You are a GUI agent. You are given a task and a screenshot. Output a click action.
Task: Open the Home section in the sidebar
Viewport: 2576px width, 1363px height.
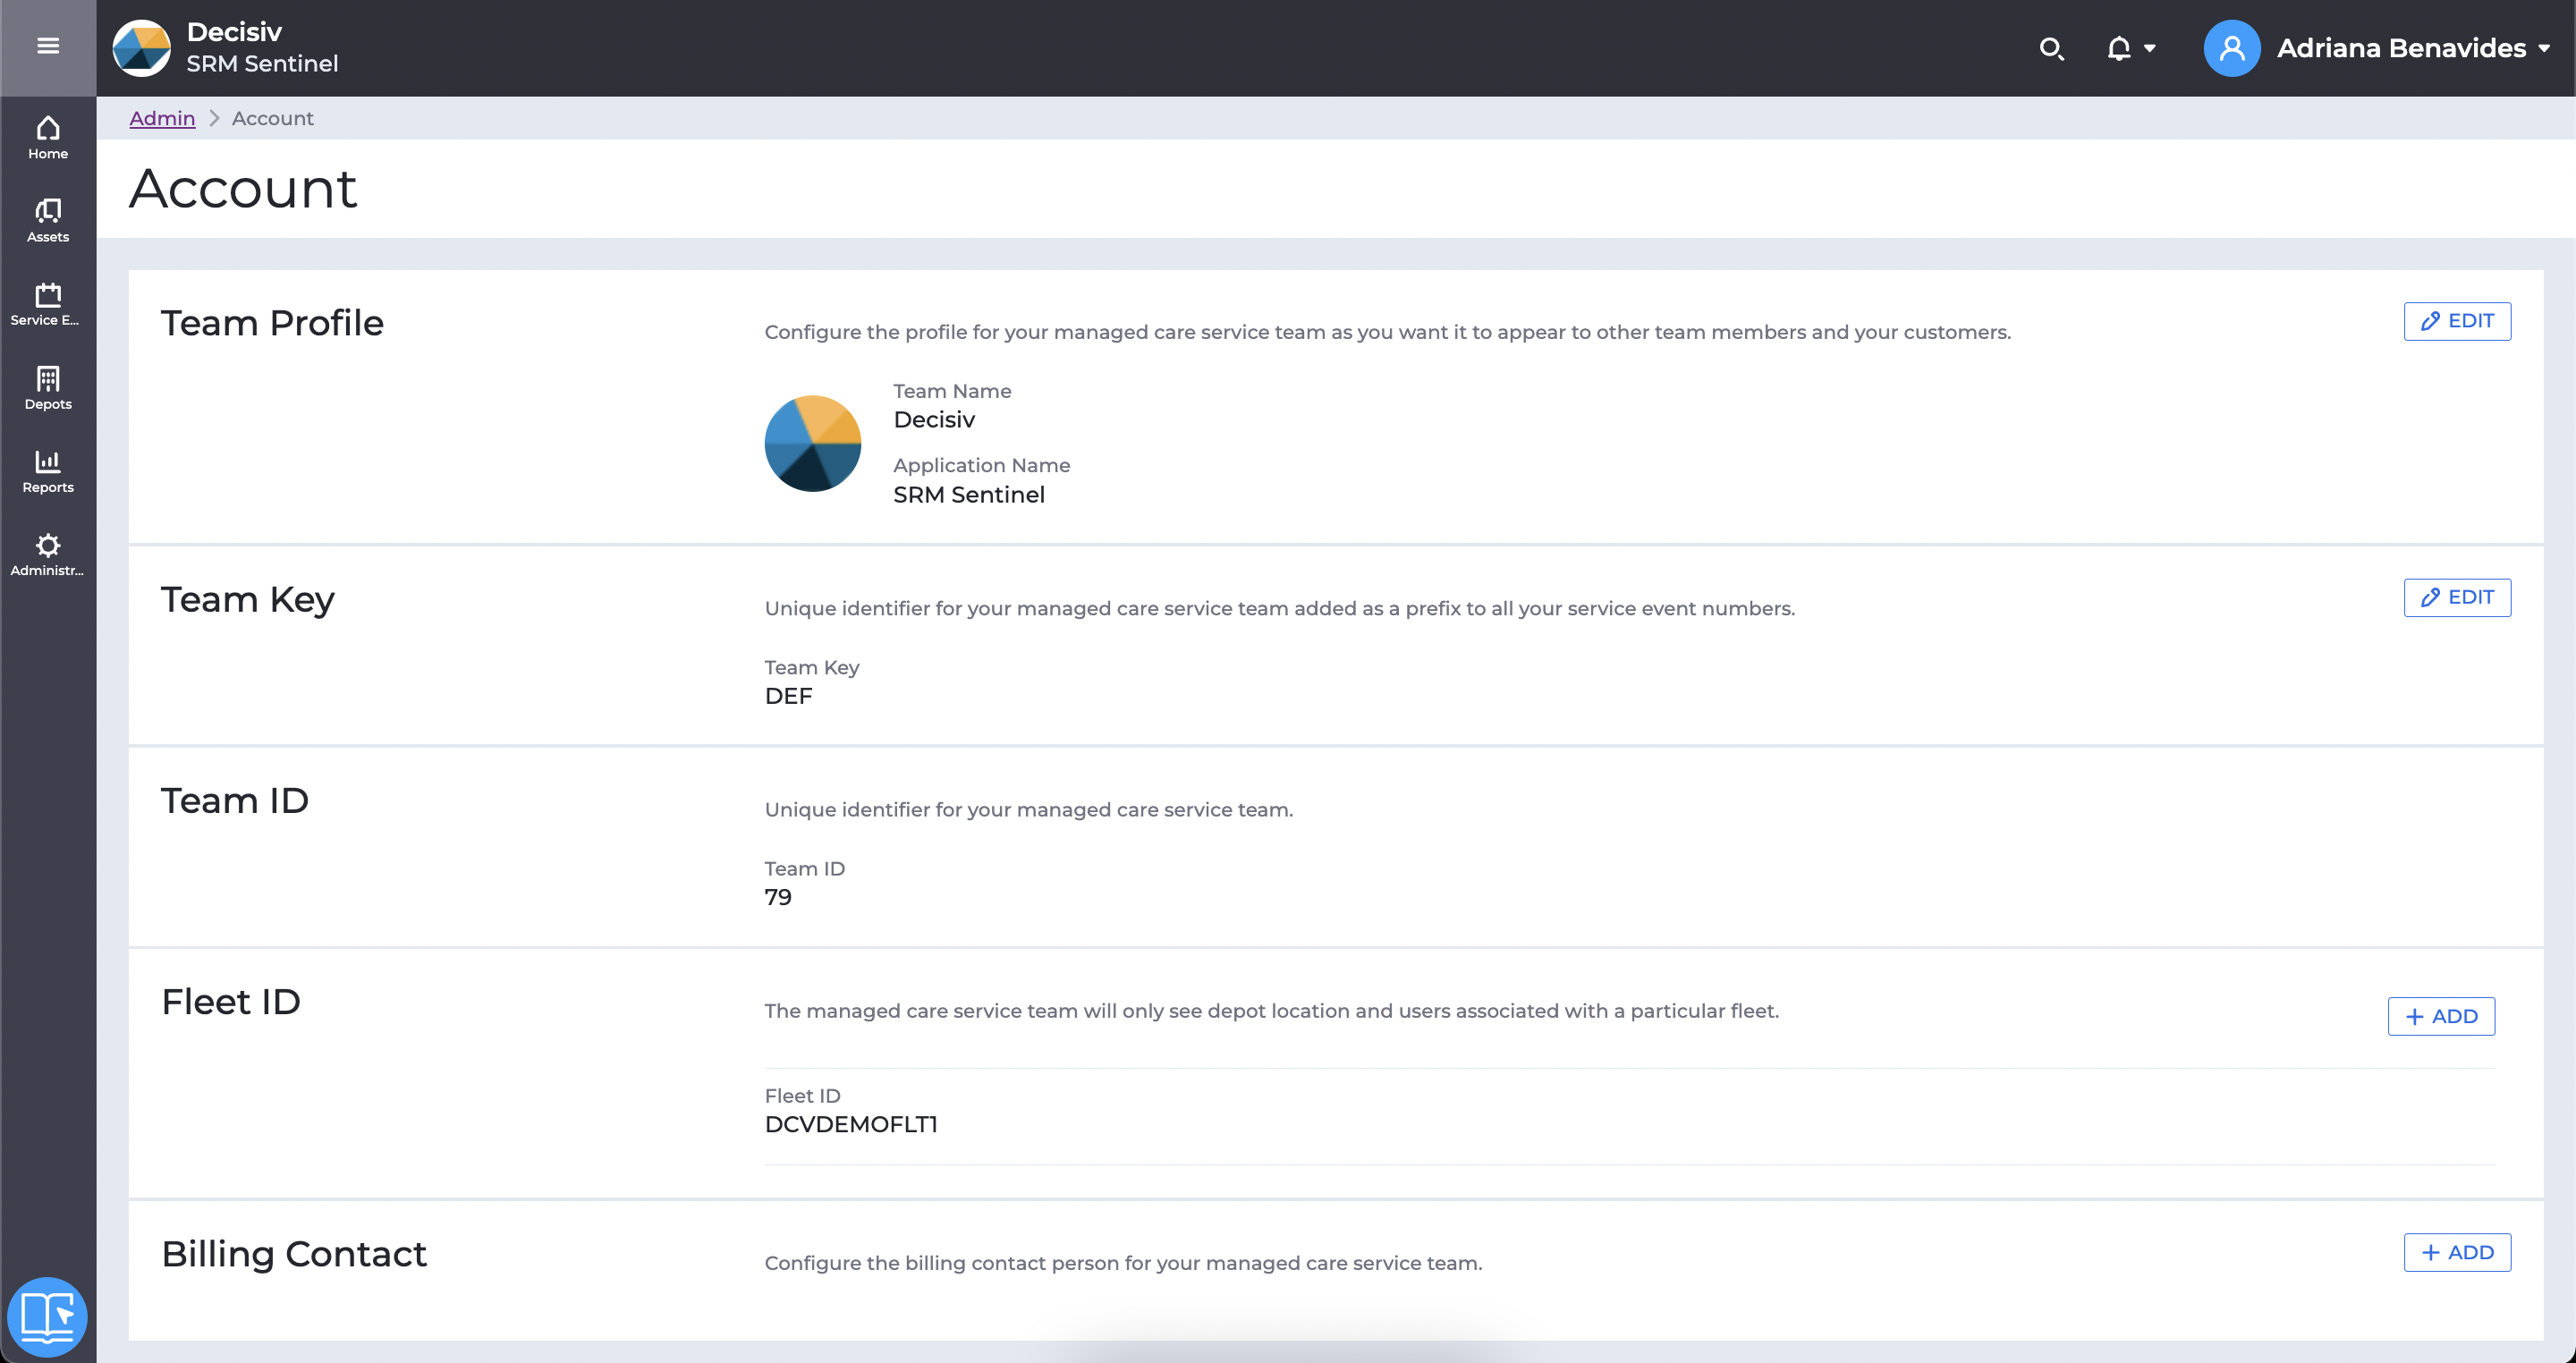click(47, 137)
